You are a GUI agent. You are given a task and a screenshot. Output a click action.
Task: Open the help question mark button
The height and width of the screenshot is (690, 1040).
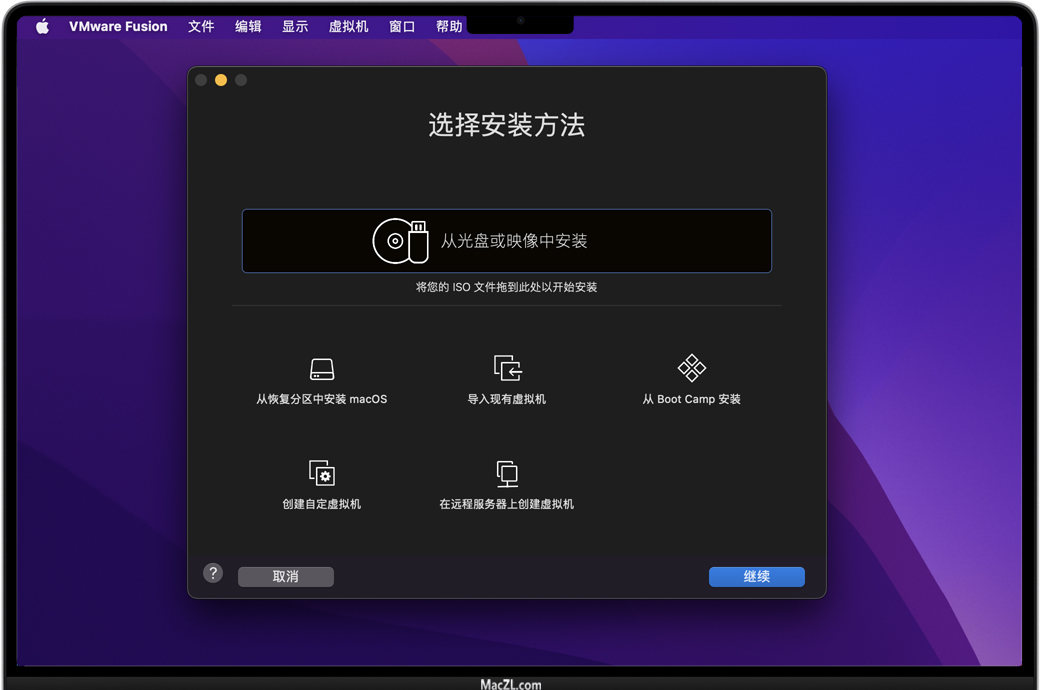point(213,573)
